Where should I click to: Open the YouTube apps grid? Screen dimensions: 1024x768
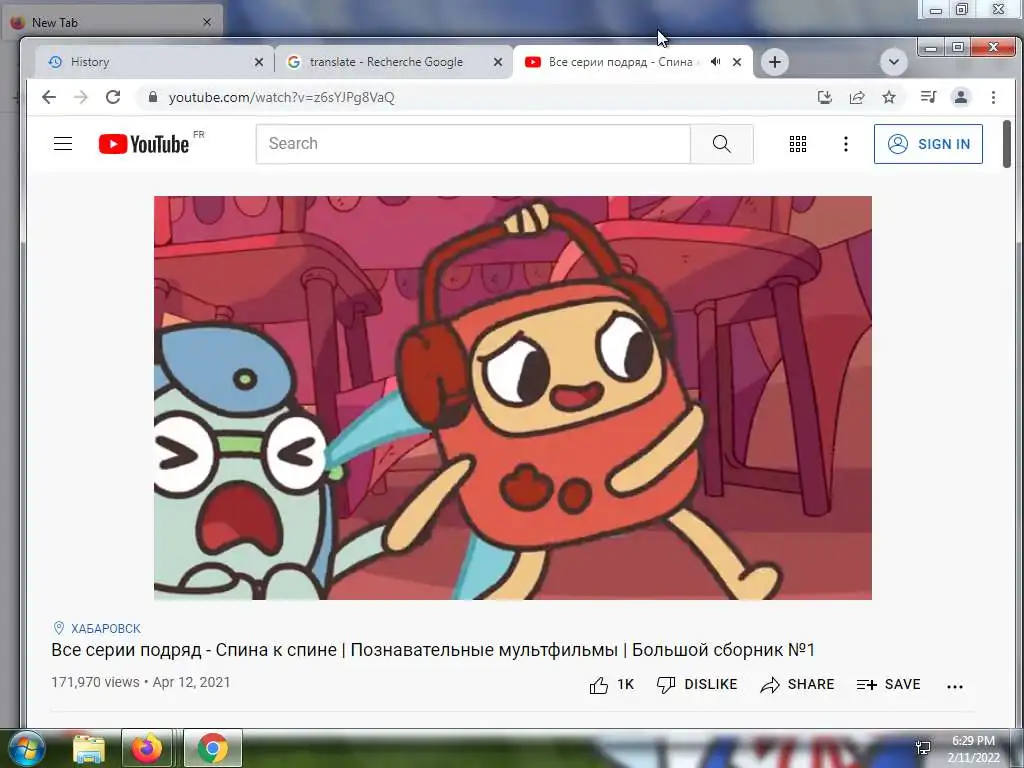pos(797,144)
